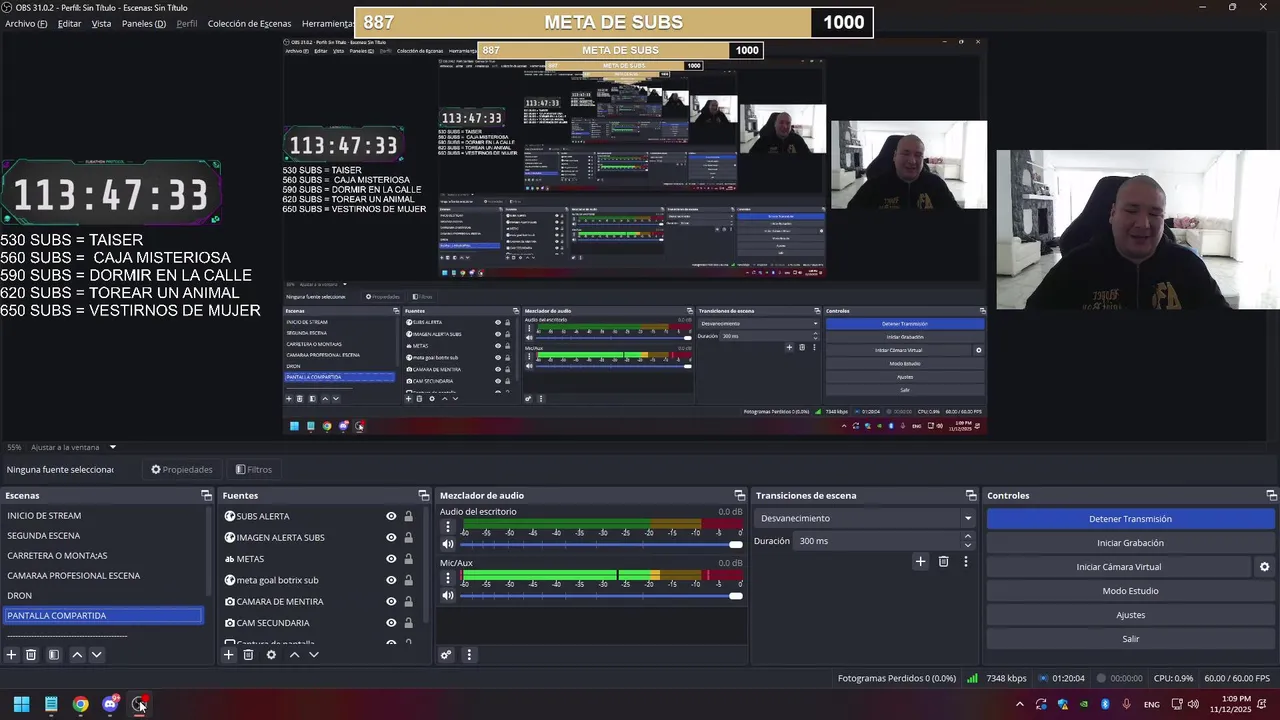Move source down in Fuentes toolbar
This screenshot has width=1280, height=720.
point(313,655)
